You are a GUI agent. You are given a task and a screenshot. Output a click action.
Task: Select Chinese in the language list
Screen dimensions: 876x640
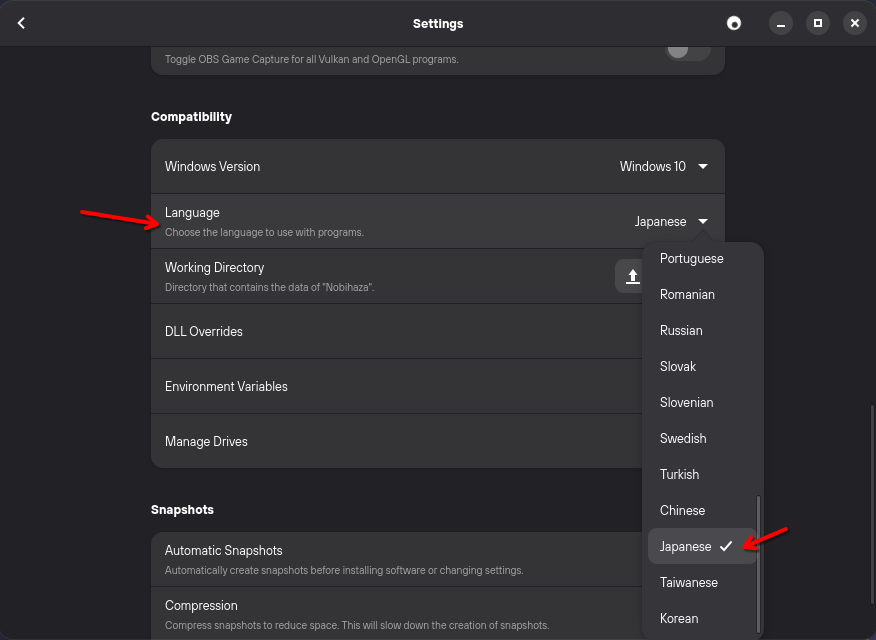[x=682, y=510]
